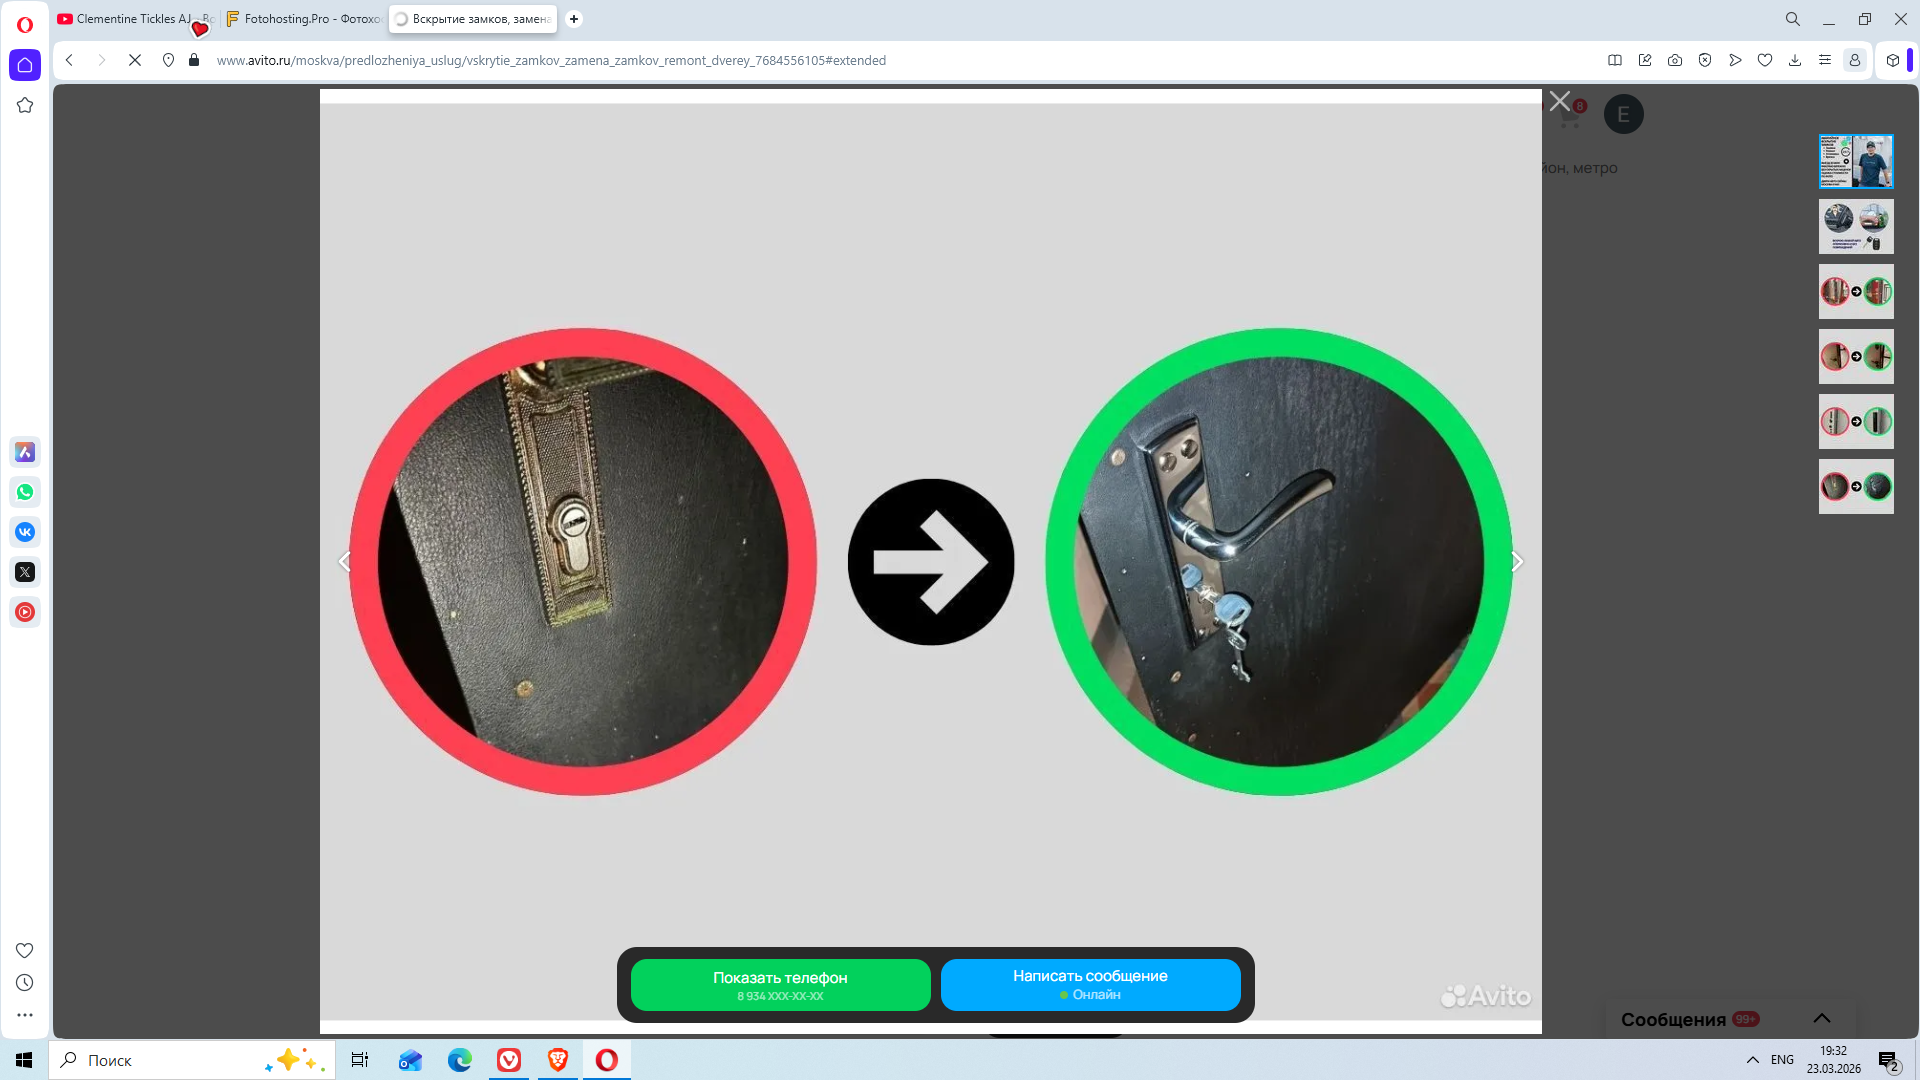Show hidden system tray icons

point(1752,1060)
